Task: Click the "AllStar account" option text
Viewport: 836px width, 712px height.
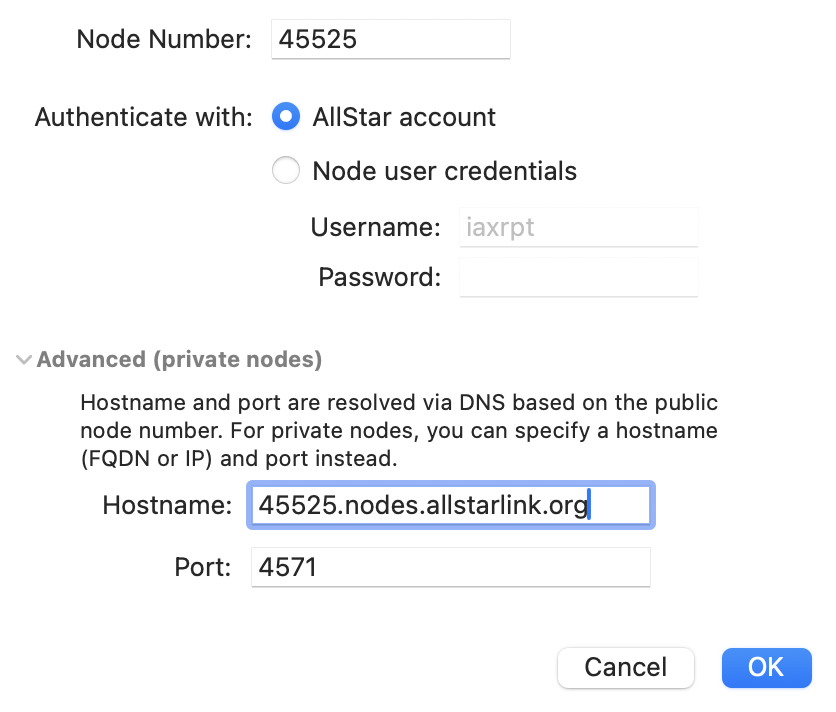Action: click(404, 117)
